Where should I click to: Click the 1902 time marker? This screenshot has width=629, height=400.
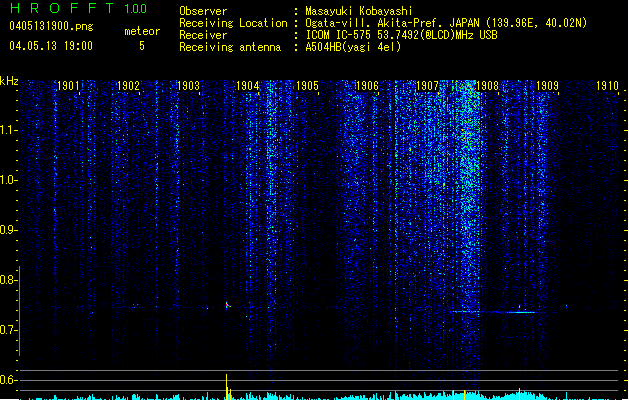pyautogui.click(x=128, y=86)
